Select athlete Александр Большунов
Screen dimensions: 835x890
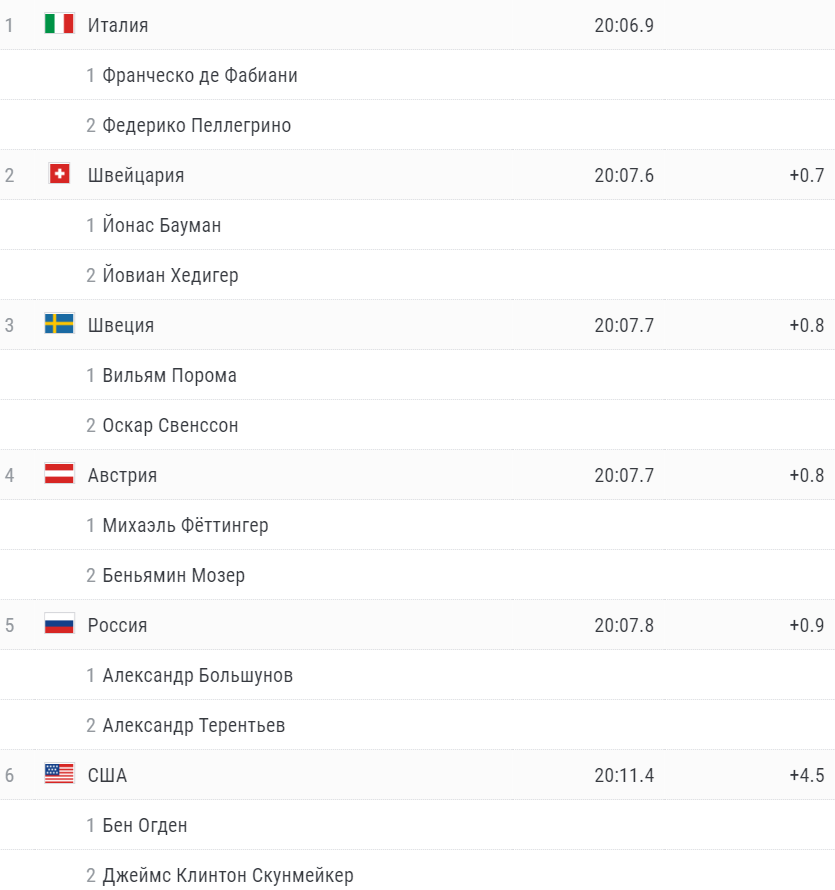coord(198,675)
